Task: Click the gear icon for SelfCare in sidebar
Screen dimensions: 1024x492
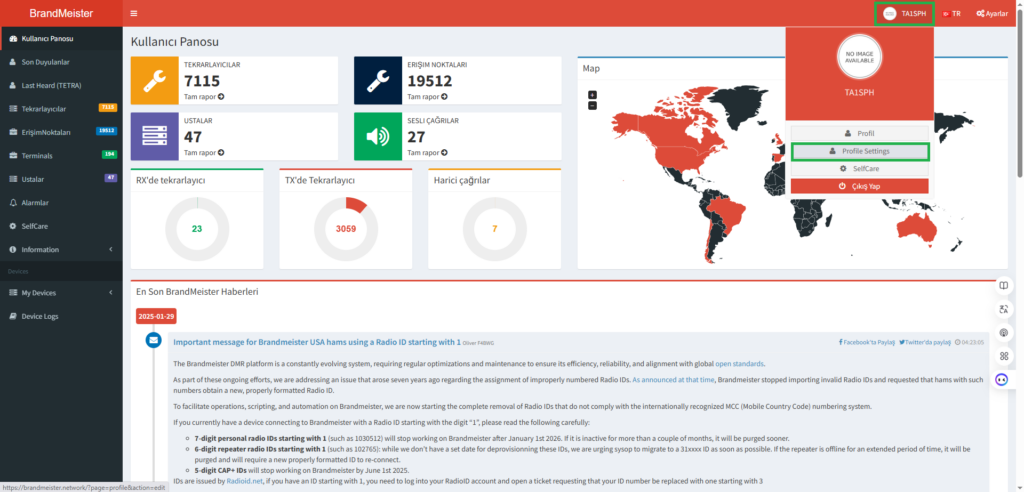Action: click(13, 226)
